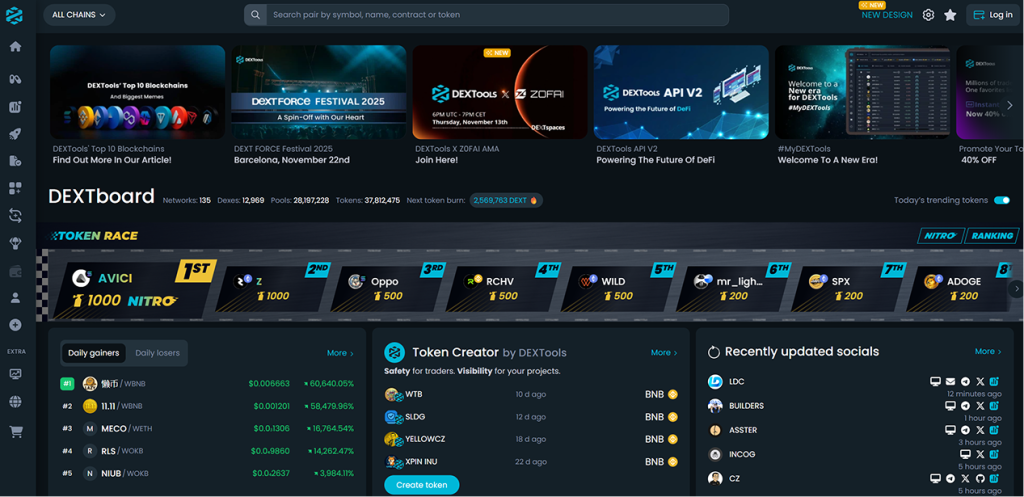
Task: Open LDC's Telegram icon link
Action: 965,382
